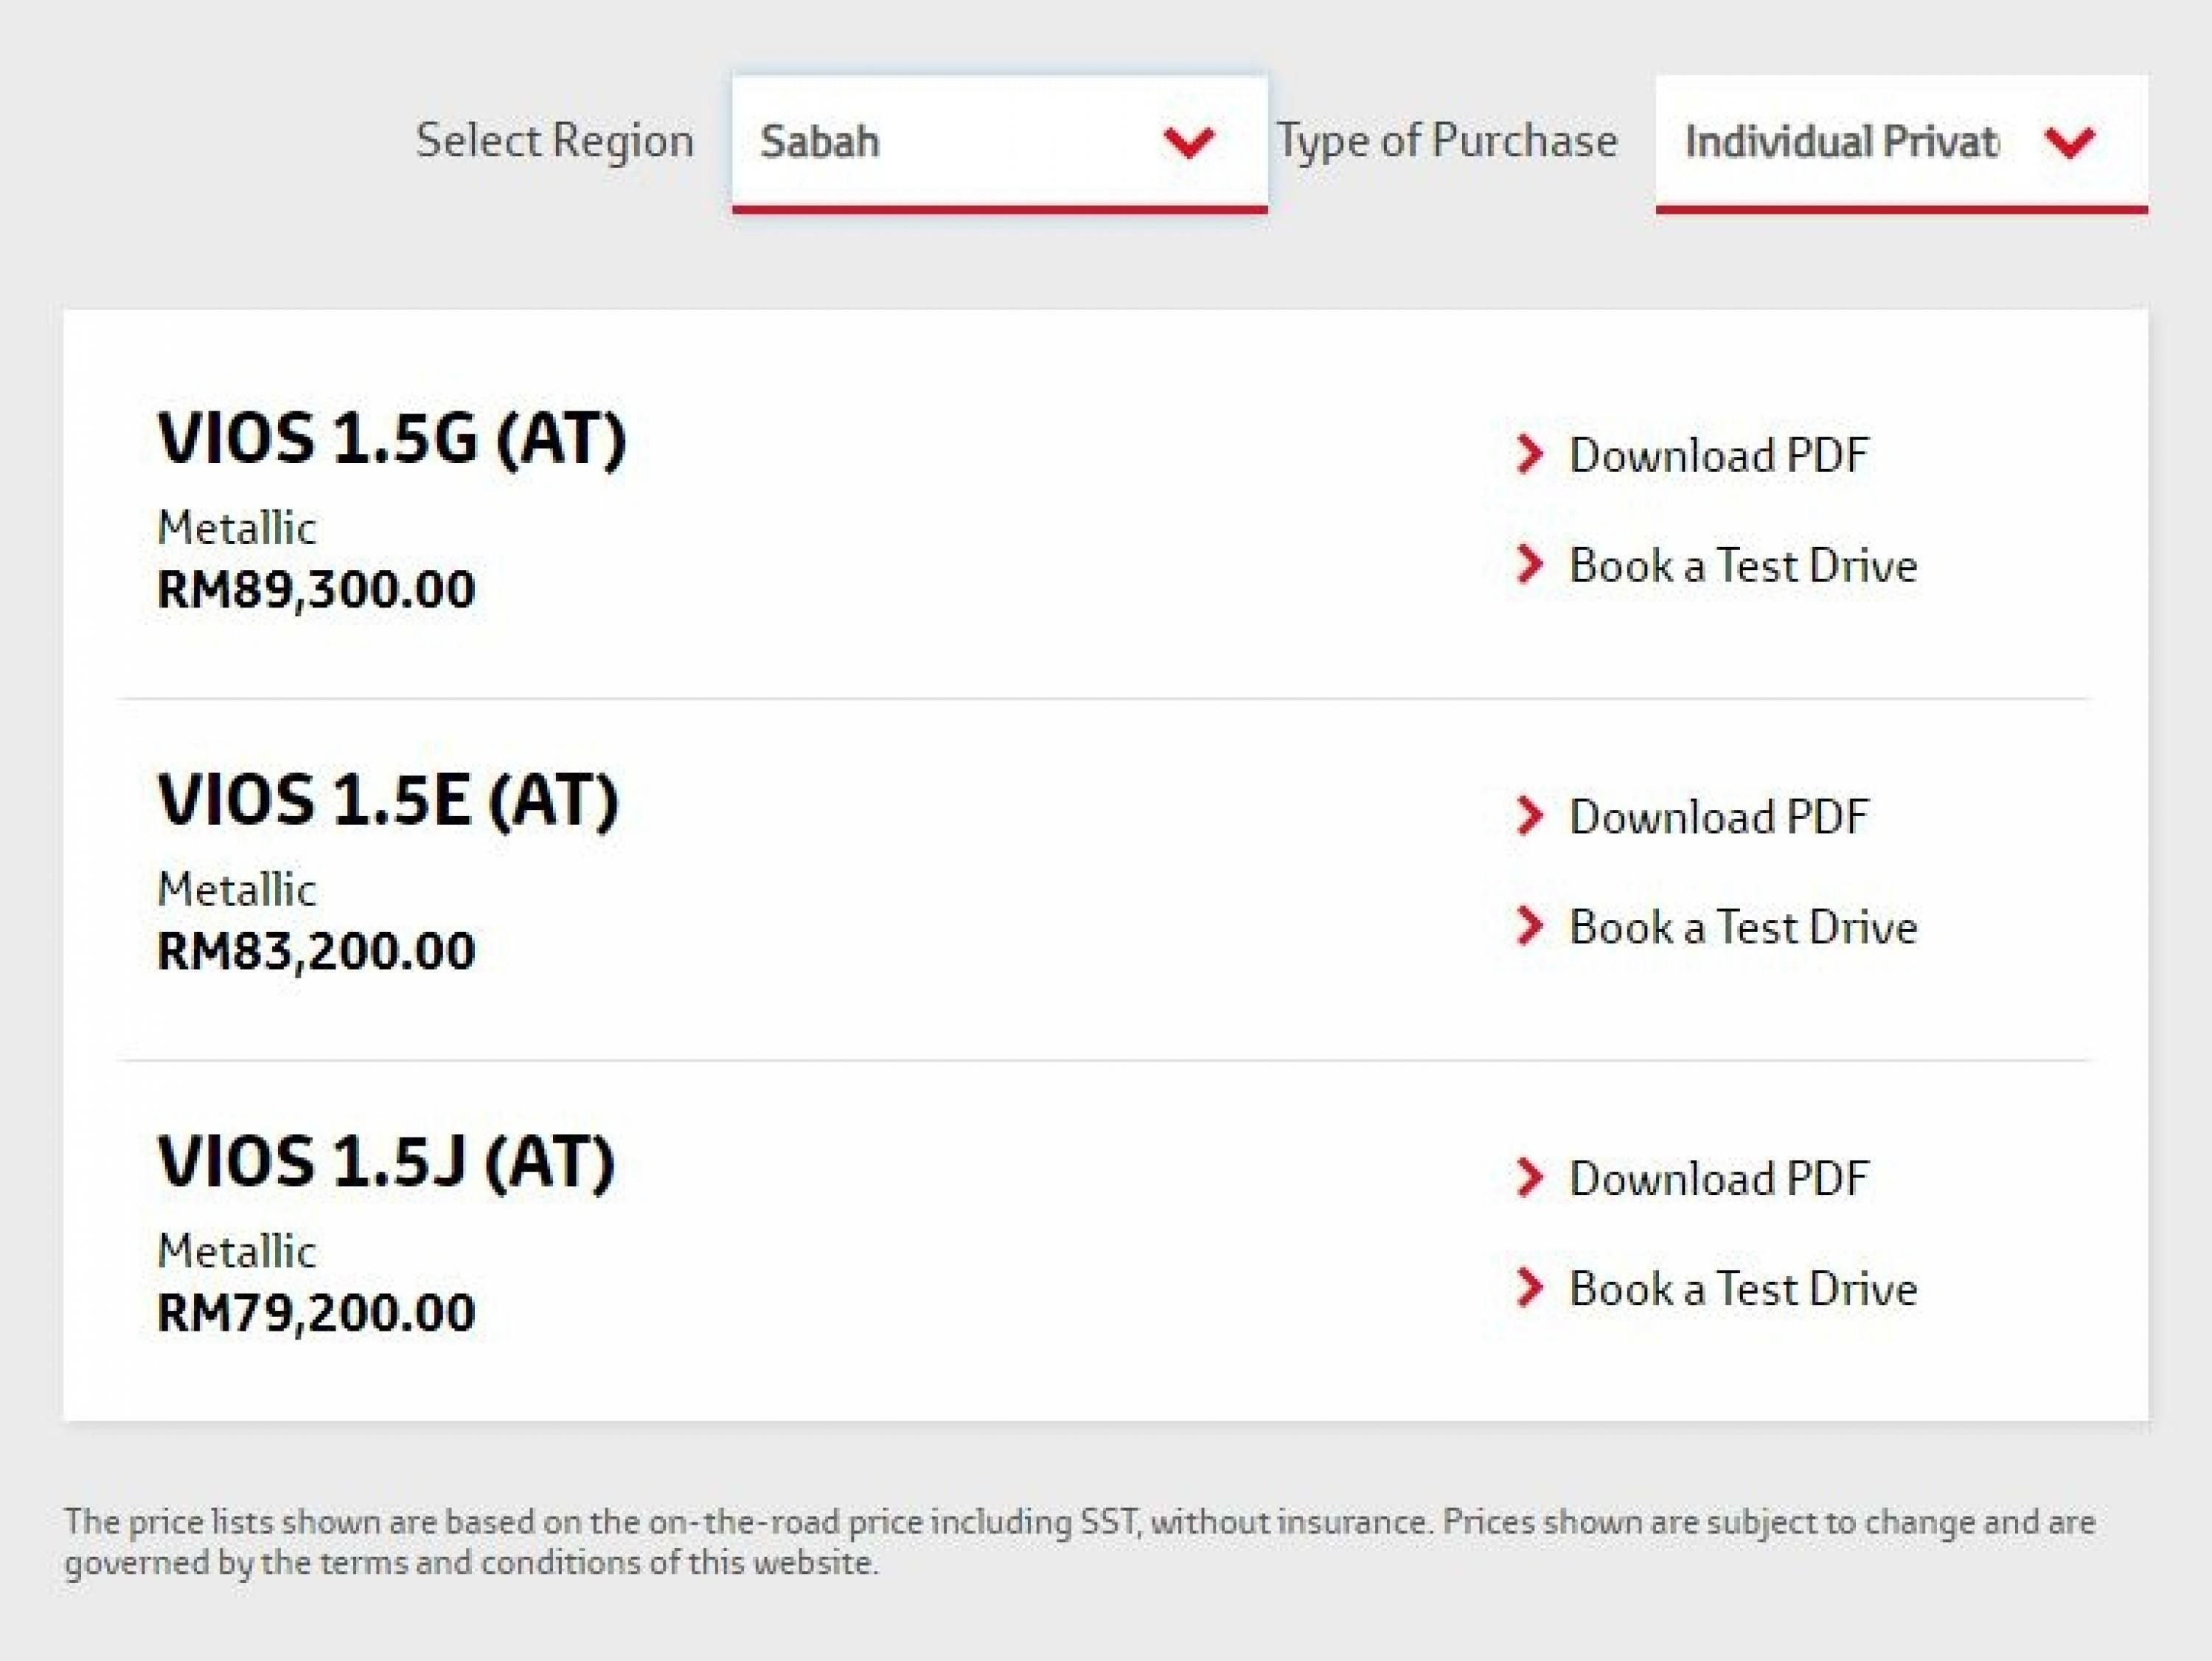The width and height of the screenshot is (2212, 1661).
Task: Click the VIOS 1.5G (AT) heading
Action: tap(392, 439)
